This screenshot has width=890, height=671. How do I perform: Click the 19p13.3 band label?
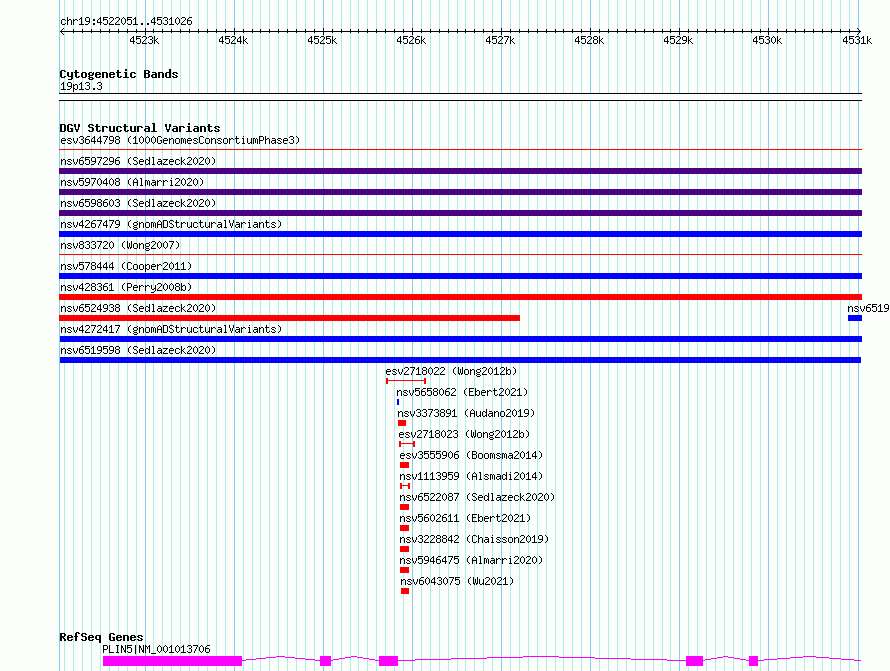coord(81,86)
